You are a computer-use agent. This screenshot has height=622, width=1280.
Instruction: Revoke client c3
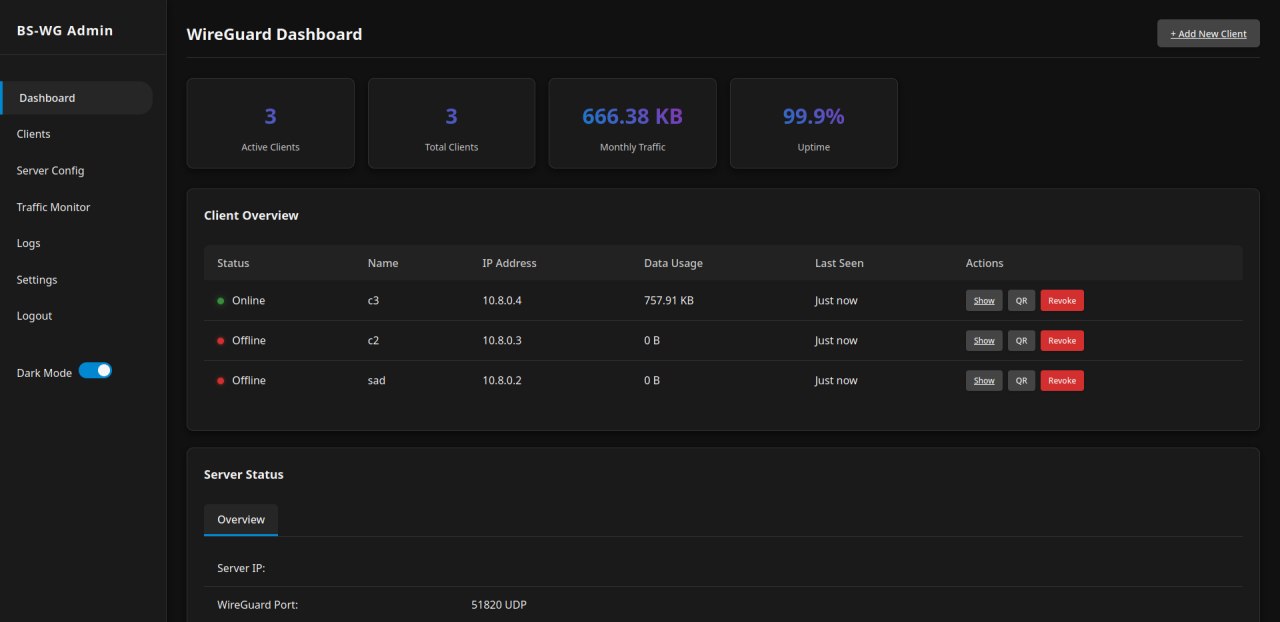(x=1062, y=300)
